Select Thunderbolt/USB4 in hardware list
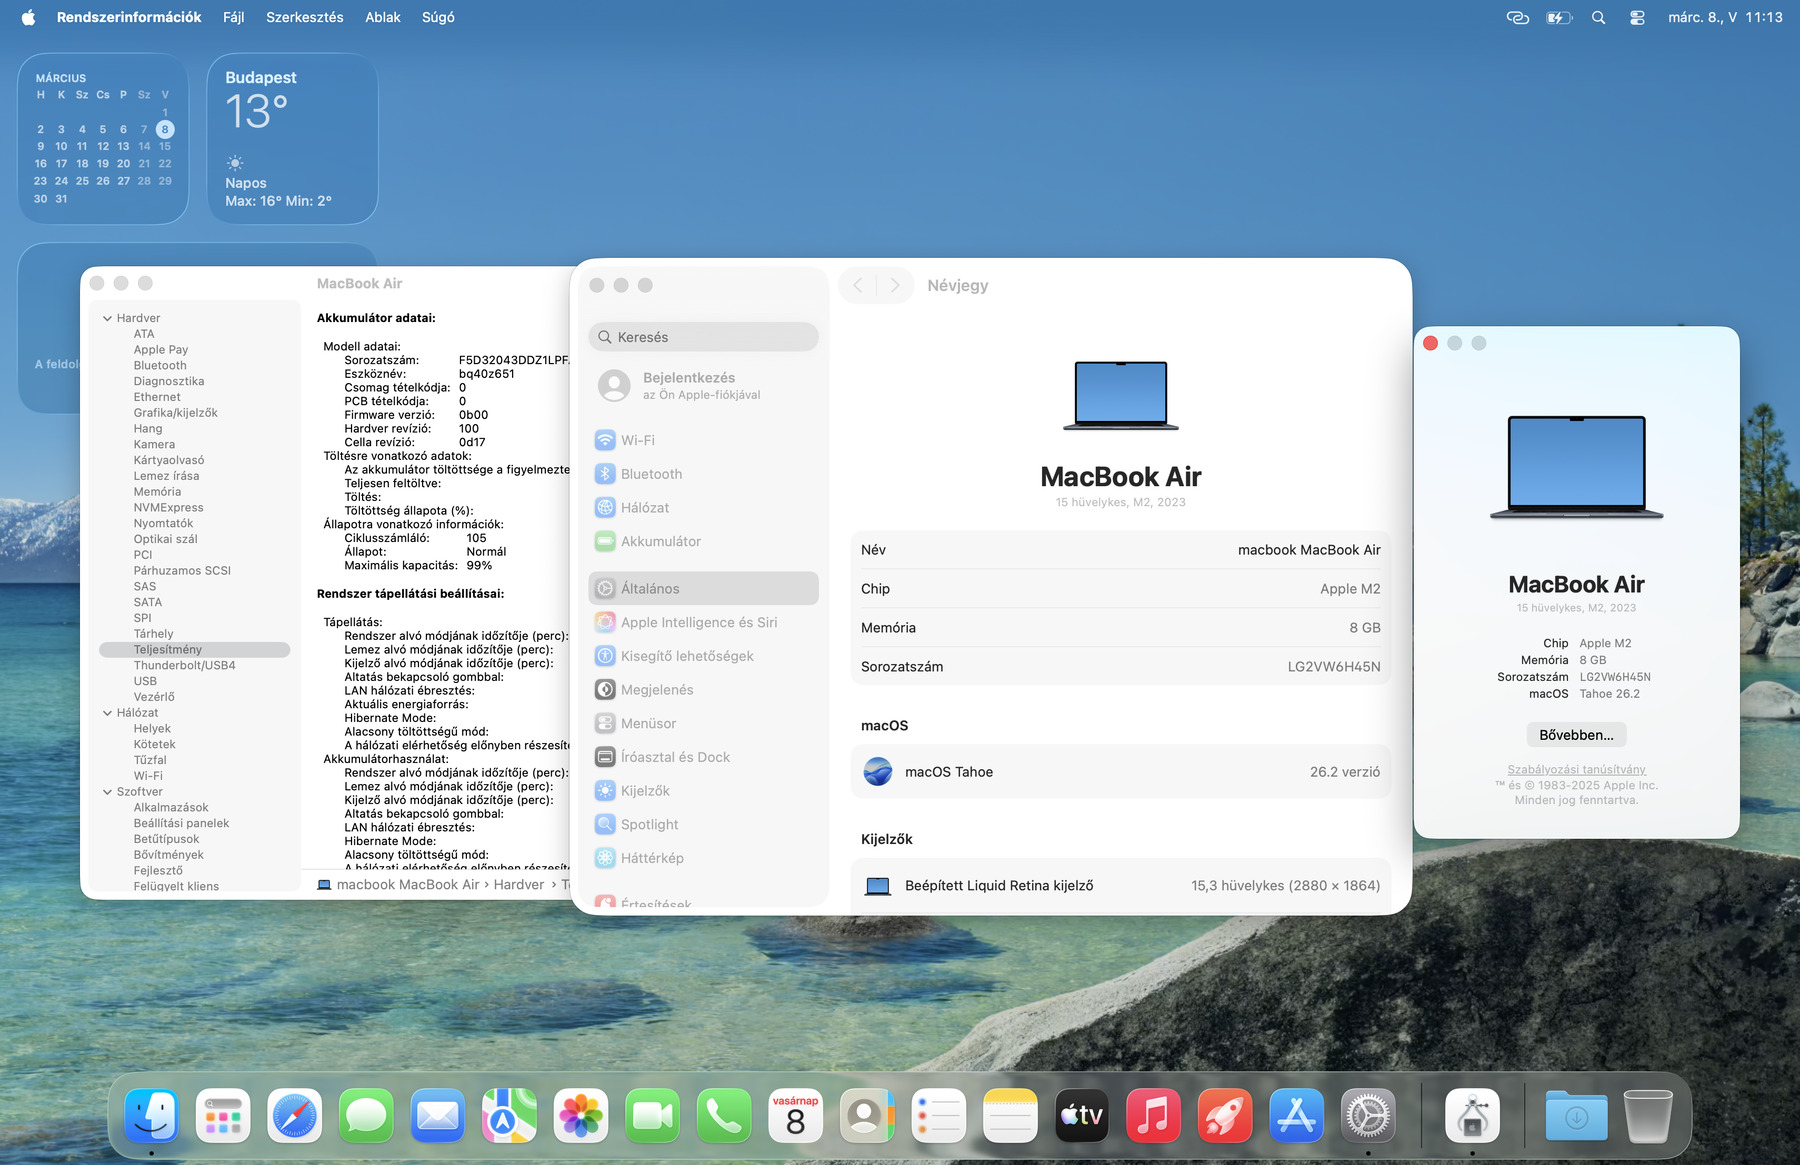The image size is (1800, 1165). pos(184,665)
